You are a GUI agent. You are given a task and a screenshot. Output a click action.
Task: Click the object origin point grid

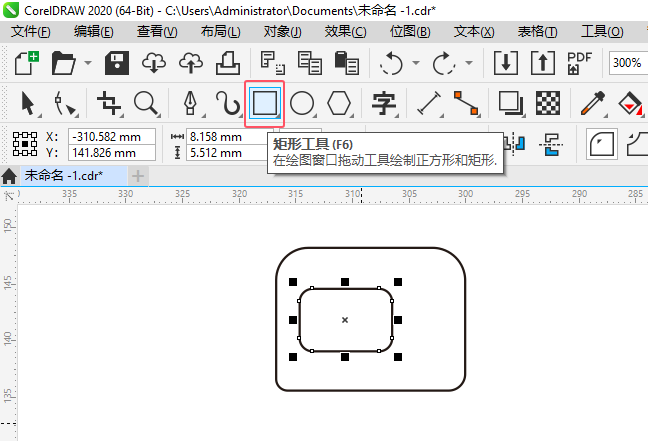25,144
